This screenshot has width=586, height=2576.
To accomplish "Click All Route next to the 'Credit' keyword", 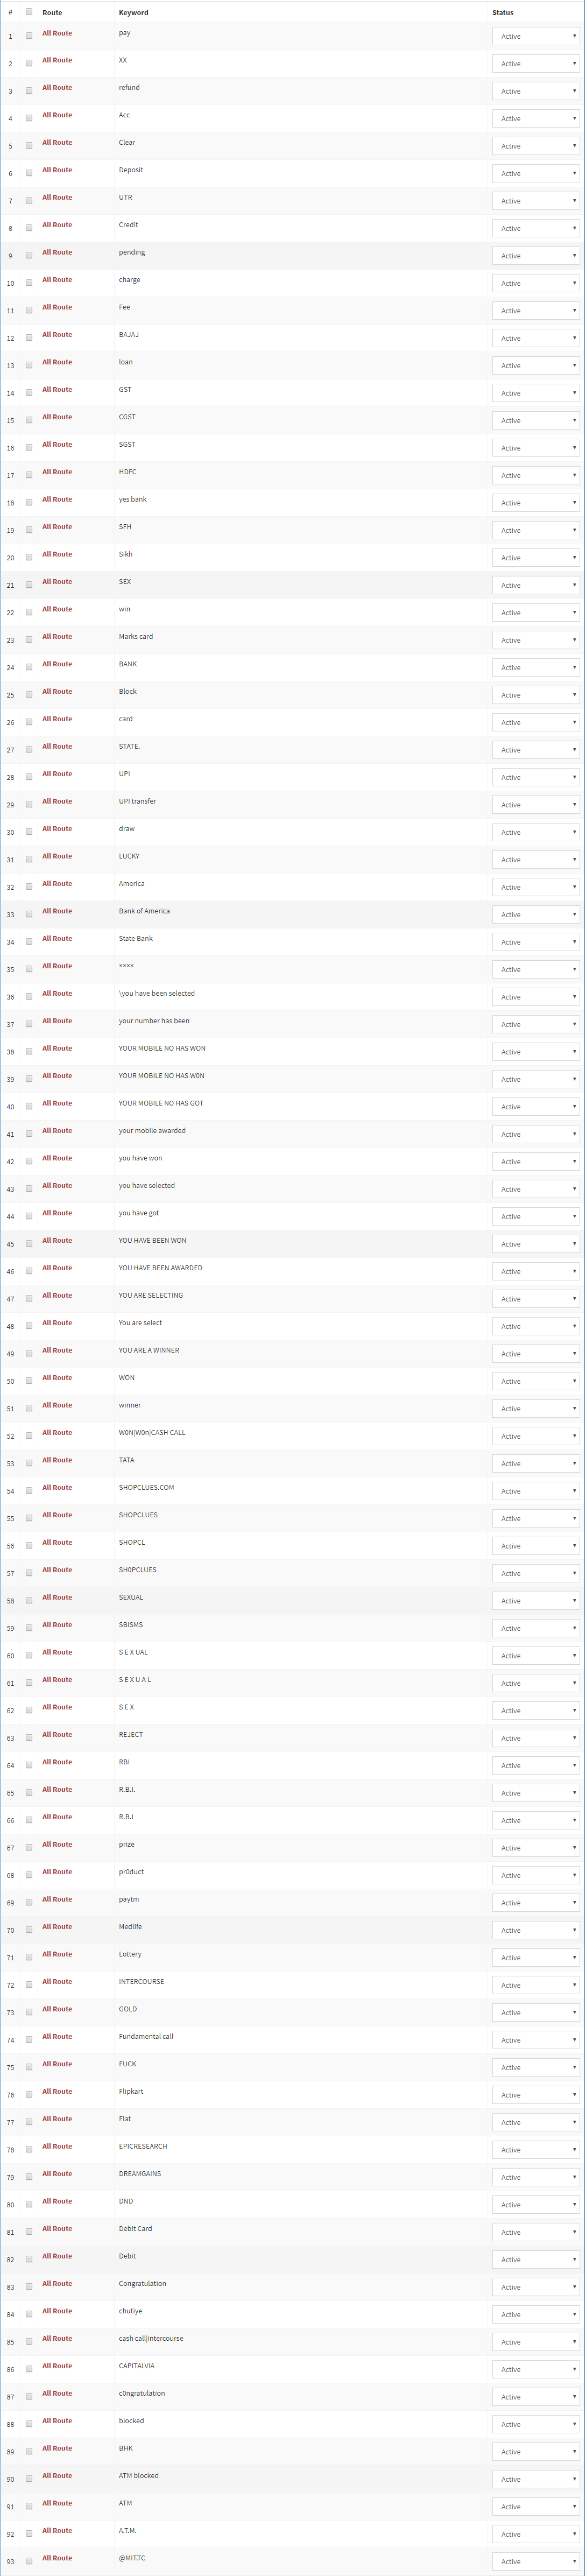I will pyautogui.click(x=57, y=225).
